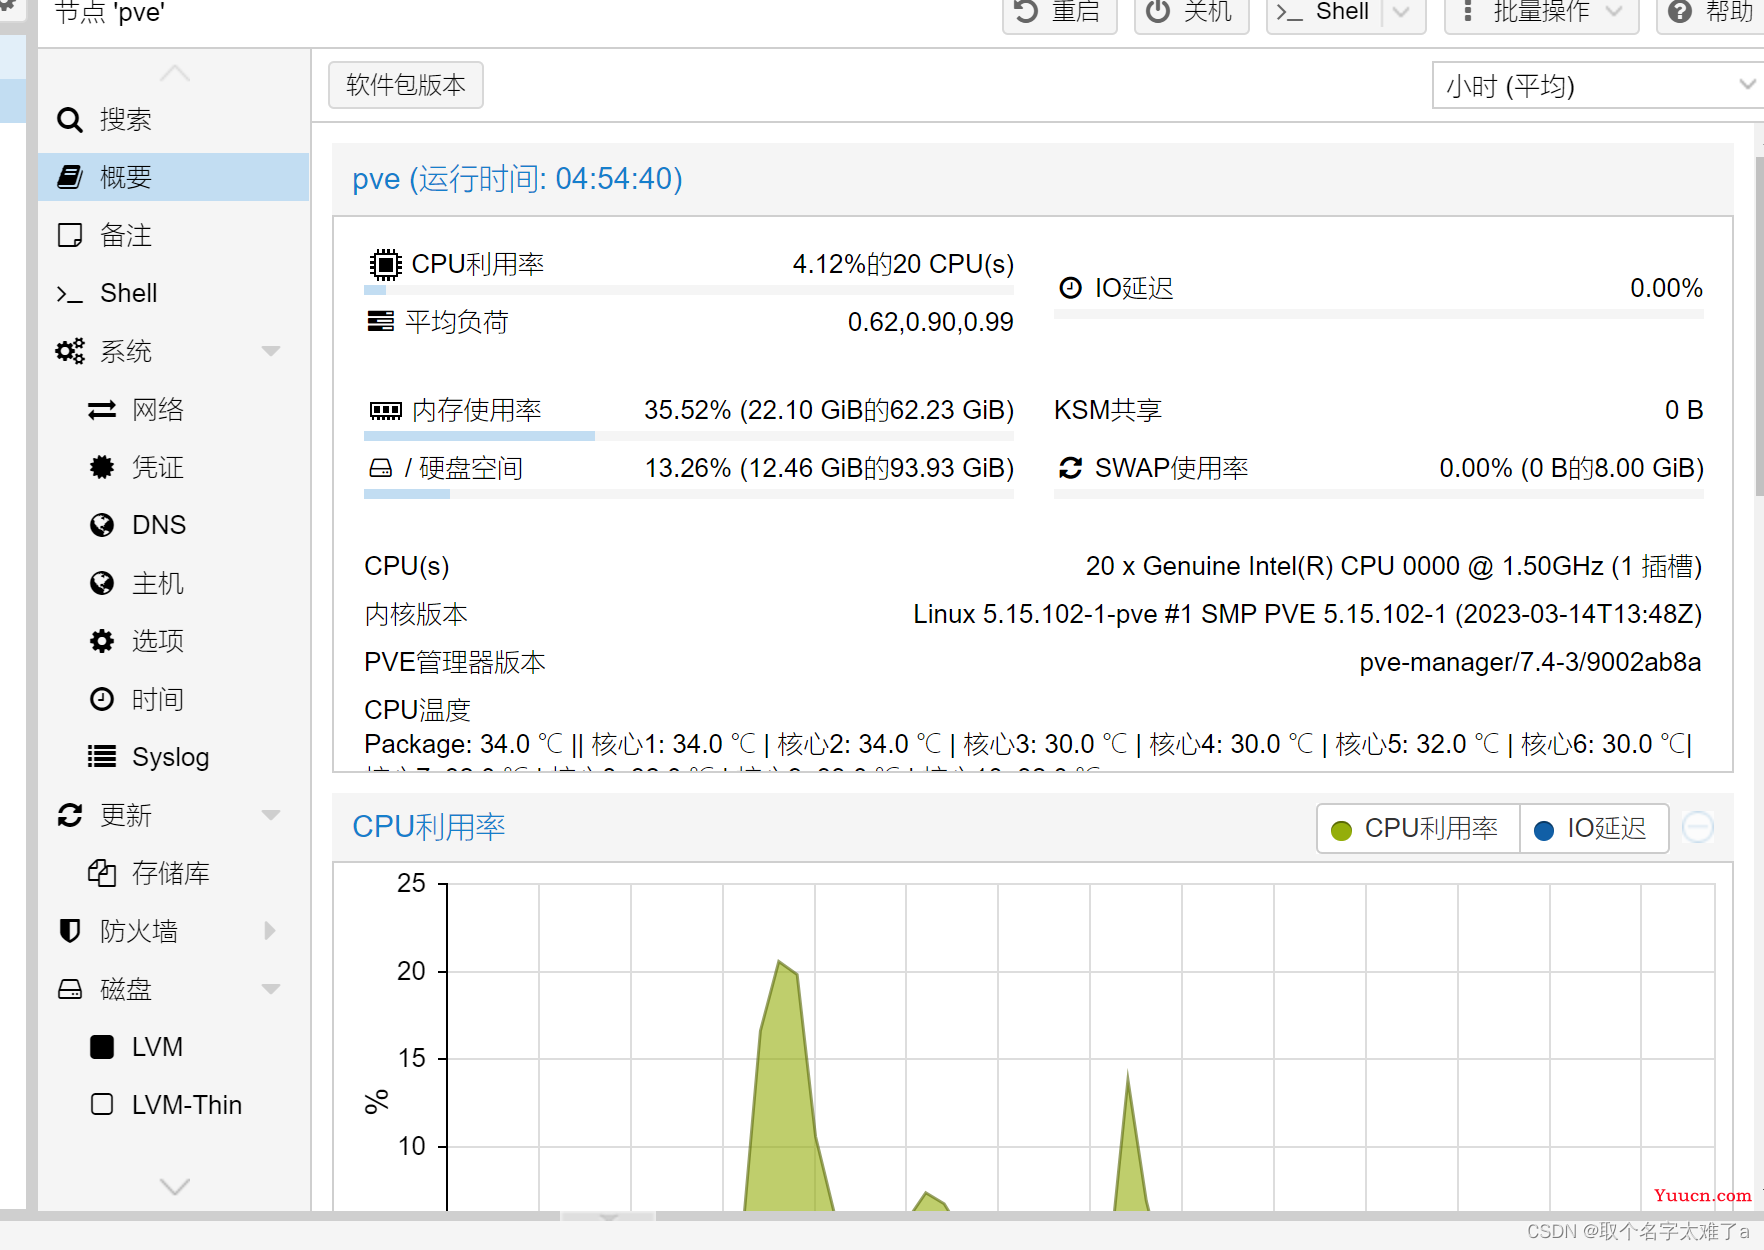This screenshot has width=1764, height=1250.
Task: Open LVM disk item
Action: point(174,1047)
